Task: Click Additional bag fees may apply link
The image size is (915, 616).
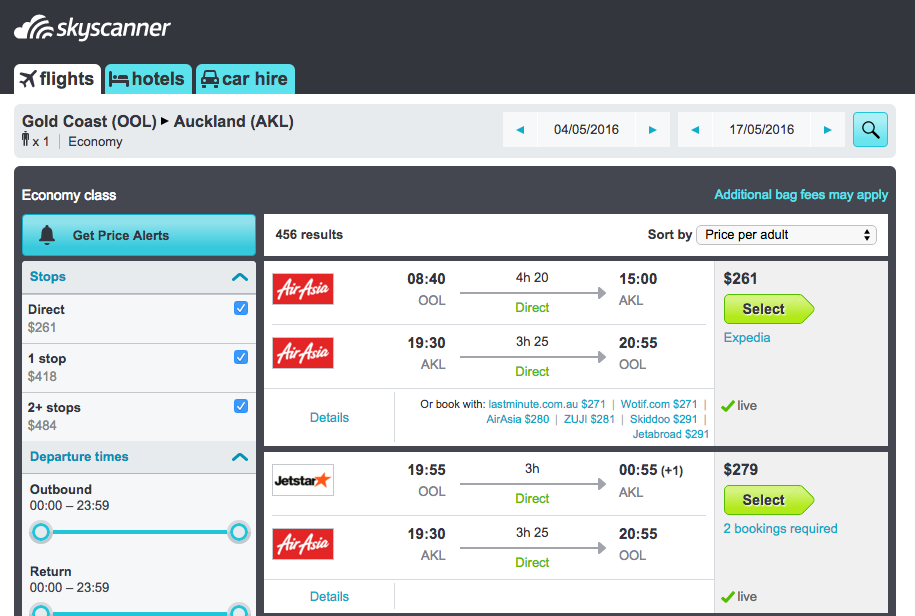Action: coord(801,195)
